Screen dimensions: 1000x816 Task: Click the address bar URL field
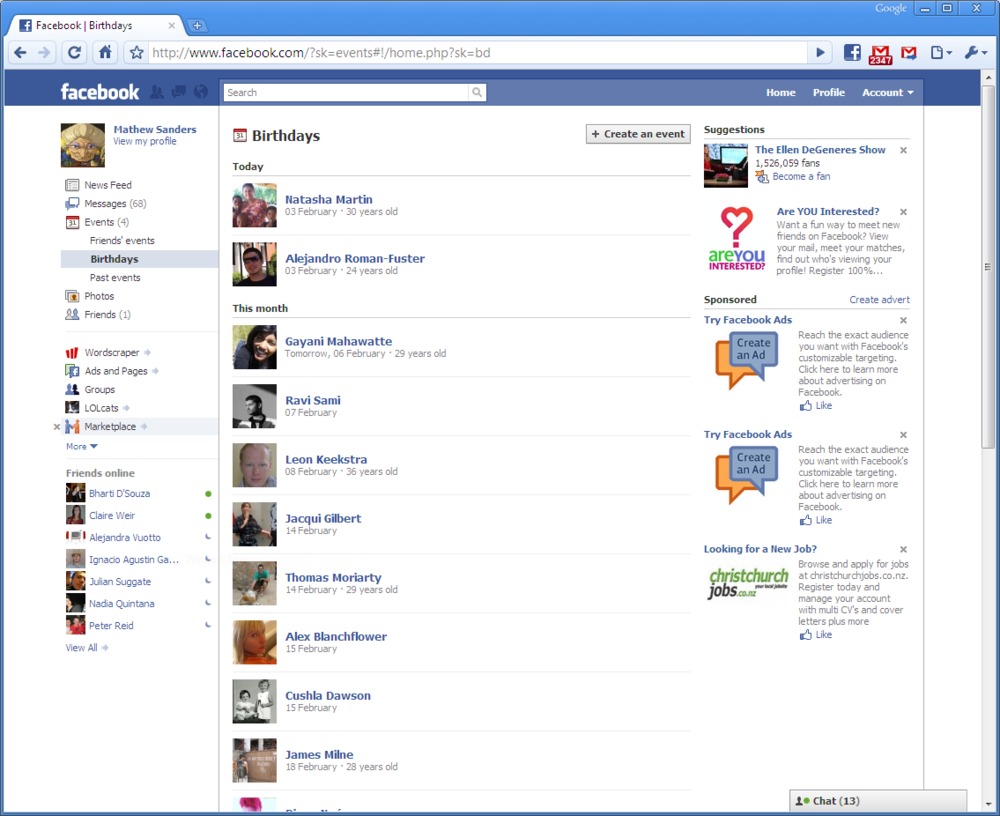pyautogui.click(x=478, y=53)
